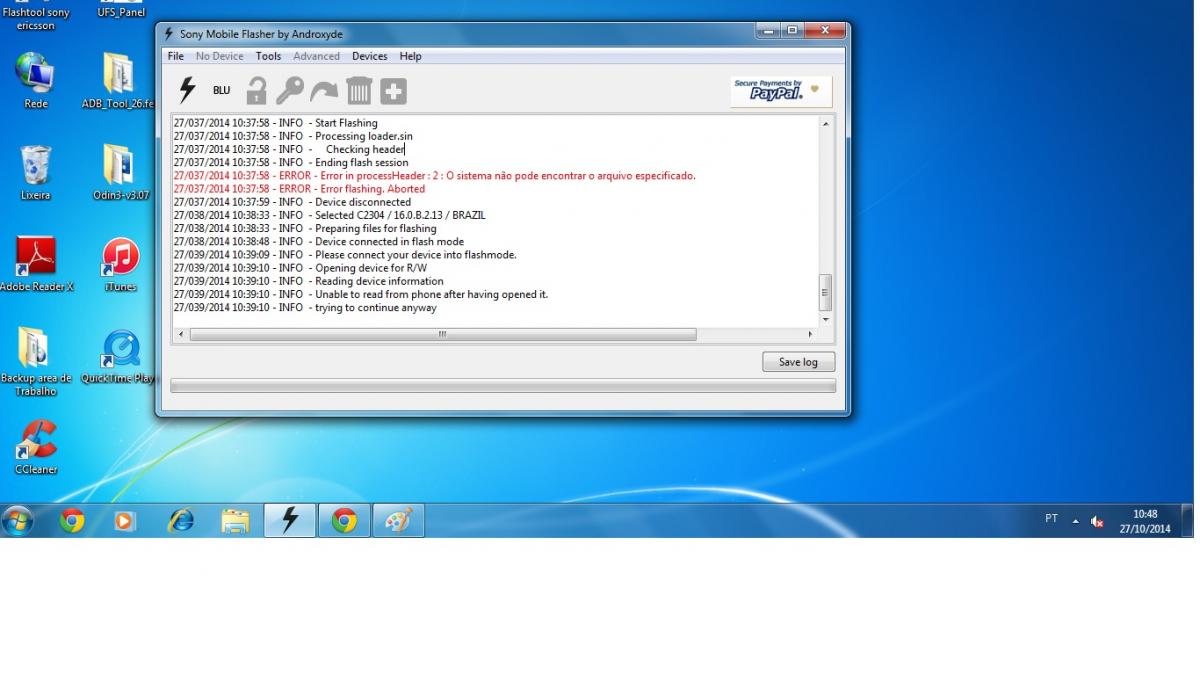Open first Chrome icon next to Start
The width and height of the screenshot is (1200, 675).
click(72, 520)
